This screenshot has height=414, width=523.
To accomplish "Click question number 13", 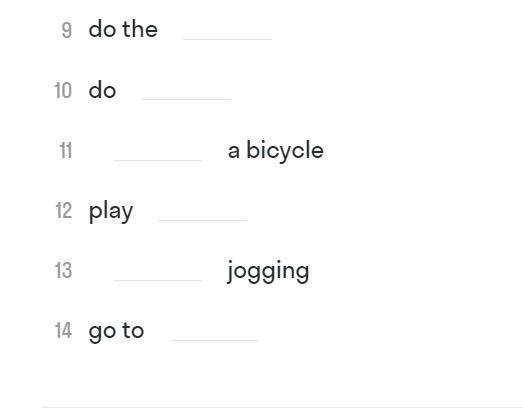I will point(63,271).
